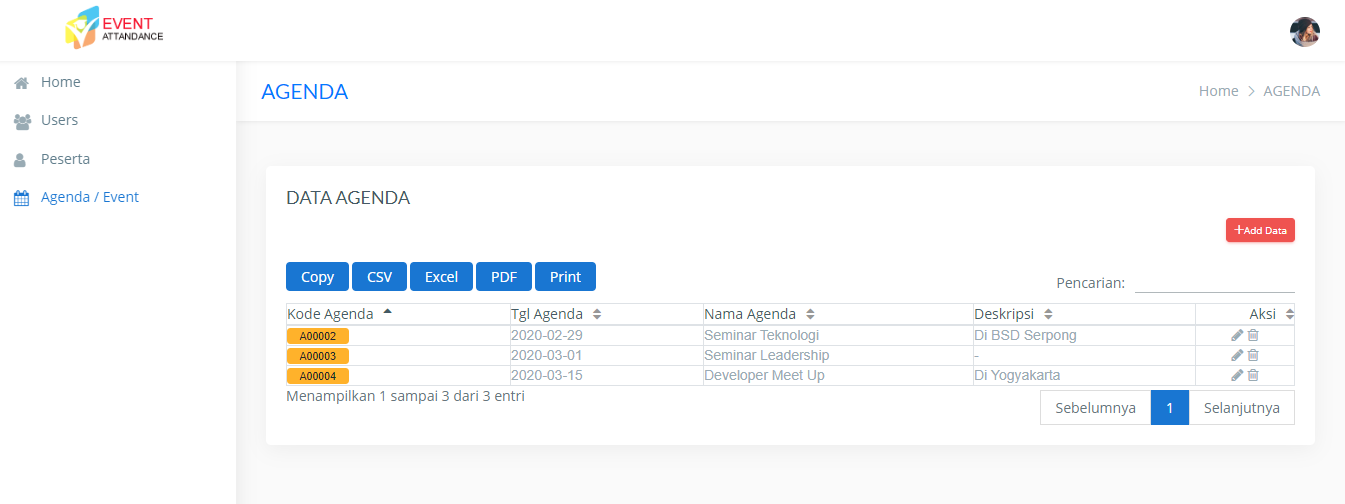Click the Event Attendance logo
The image size is (1345, 504).
(x=113, y=29)
